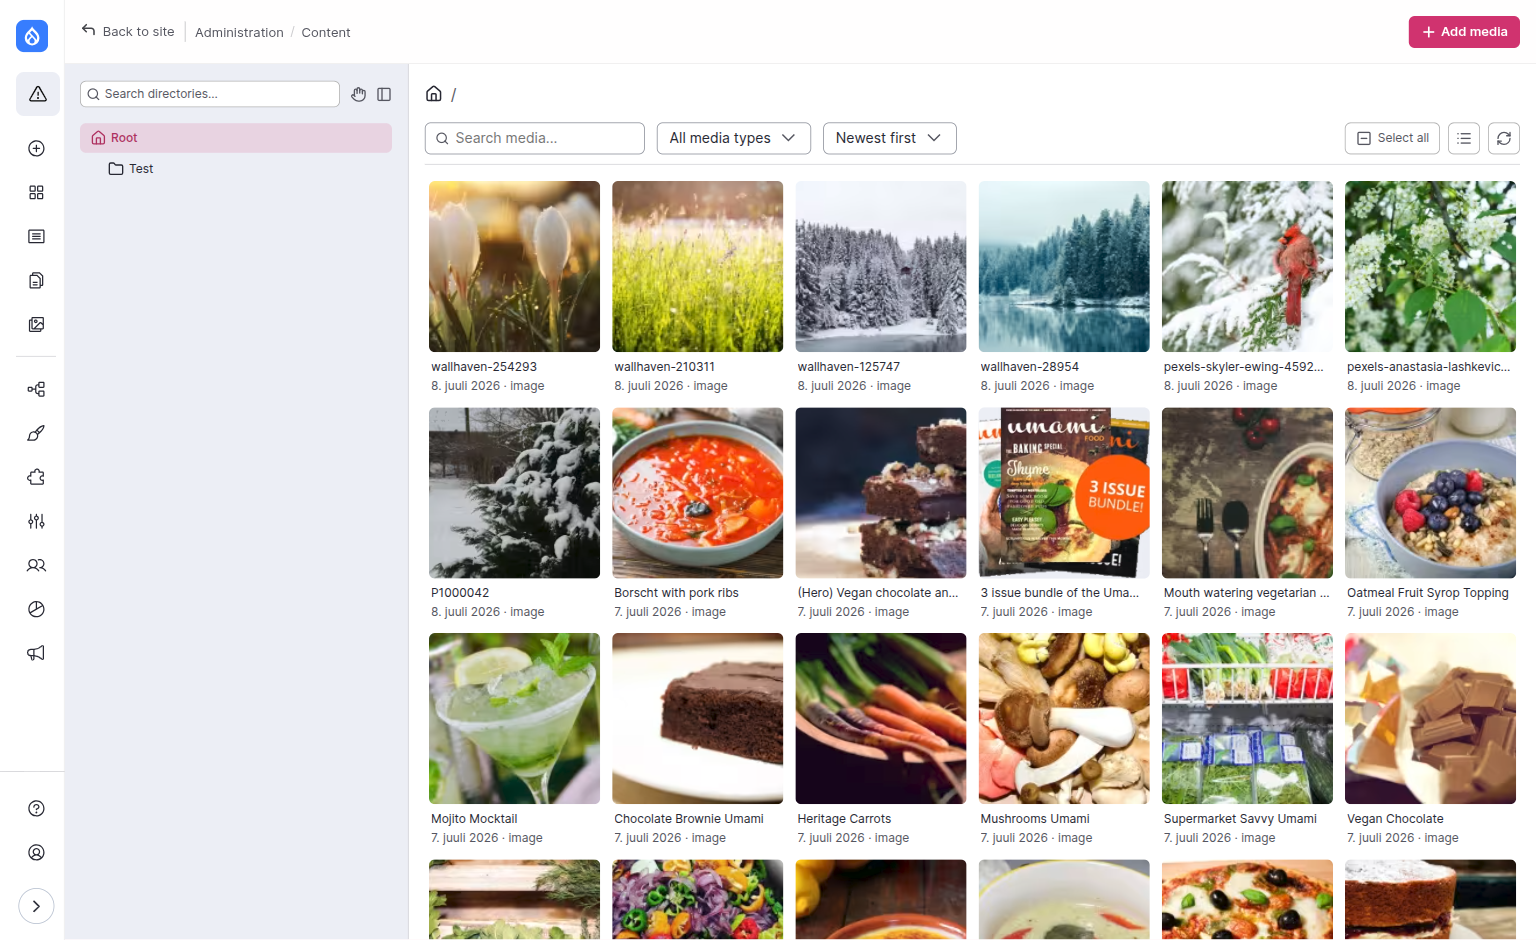Click the Mojito Mocktail title text
The image size is (1536, 940).
[474, 819]
